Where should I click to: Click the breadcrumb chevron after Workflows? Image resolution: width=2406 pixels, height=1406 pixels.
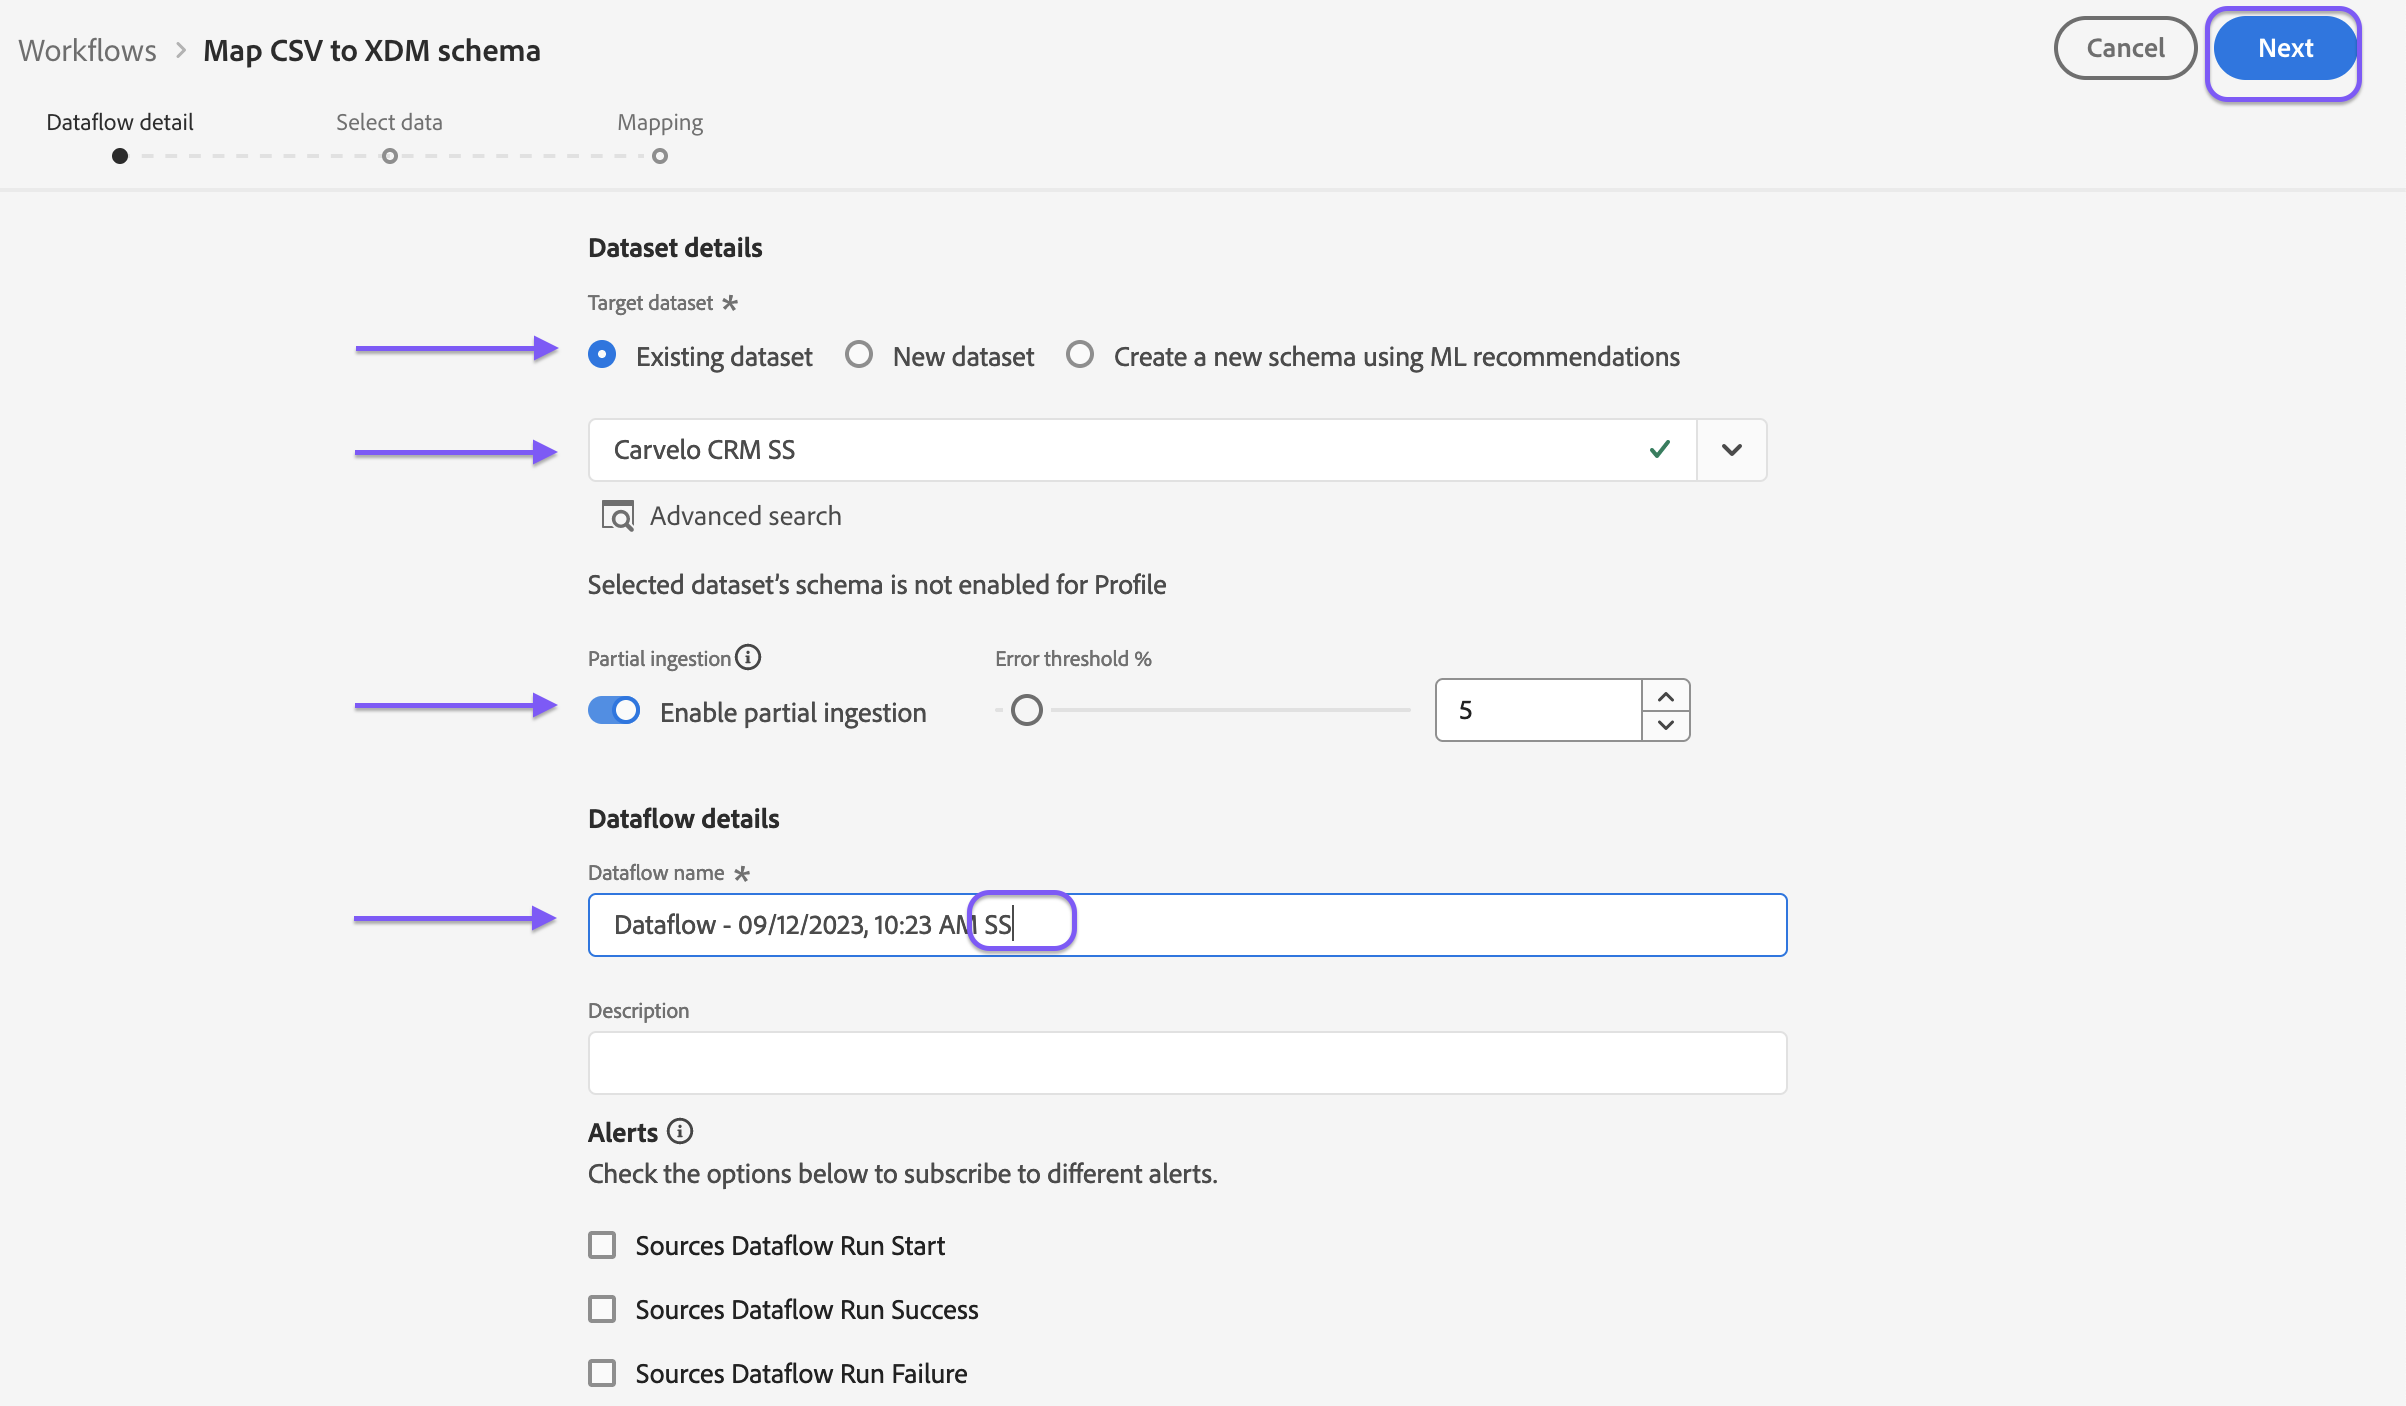[181, 50]
